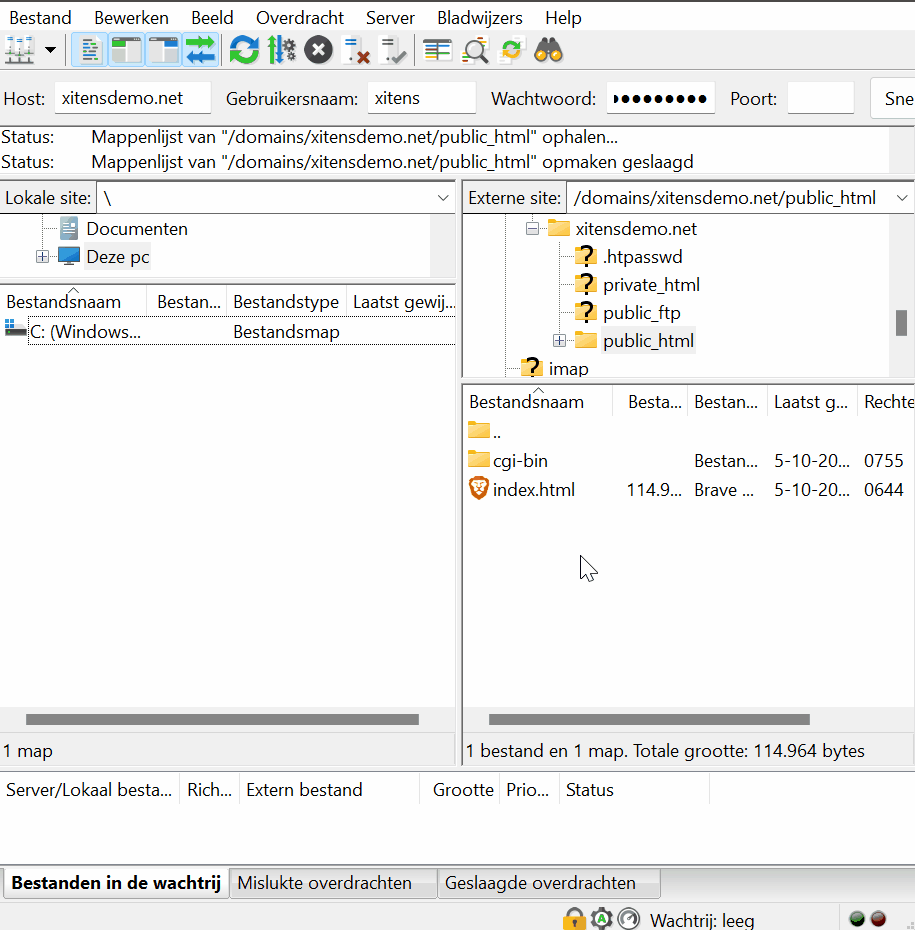The image size is (915, 930).
Task: Switch to Bestanden in de wachtrij tab
Action: tap(116, 883)
